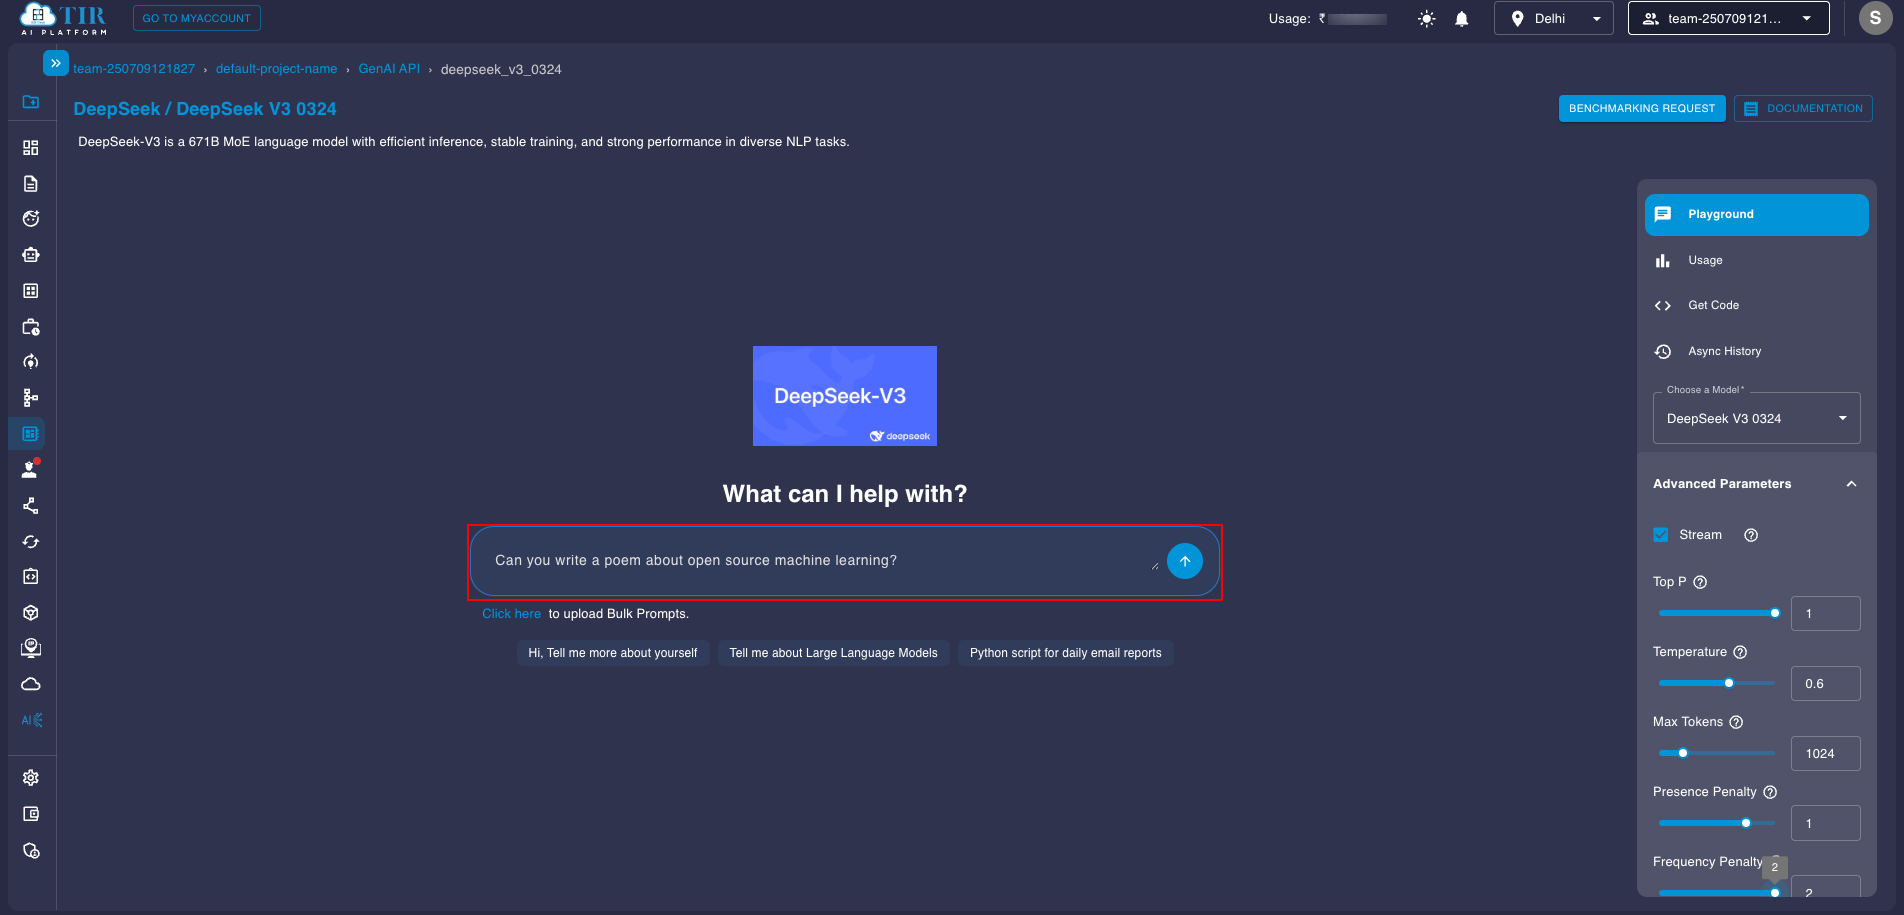This screenshot has height=915, width=1904.
Task: Click the cloud icon in left sidebar
Action: click(31, 684)
